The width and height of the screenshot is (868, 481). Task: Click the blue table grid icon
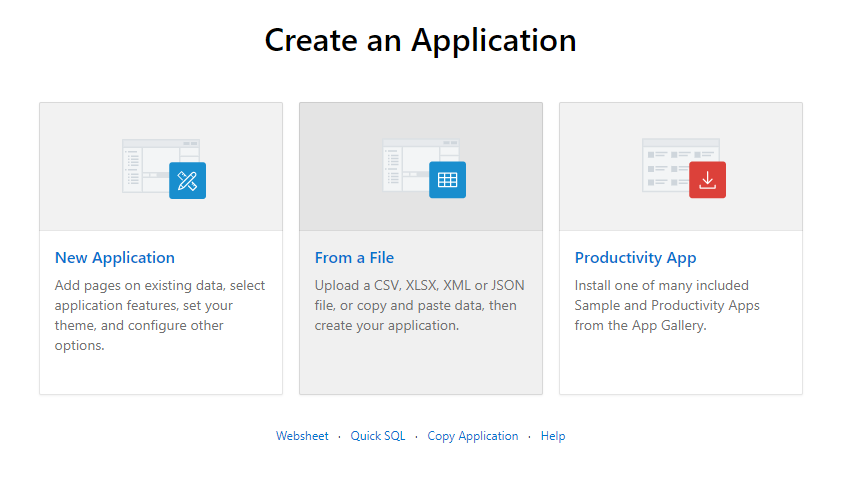[447, 180]
